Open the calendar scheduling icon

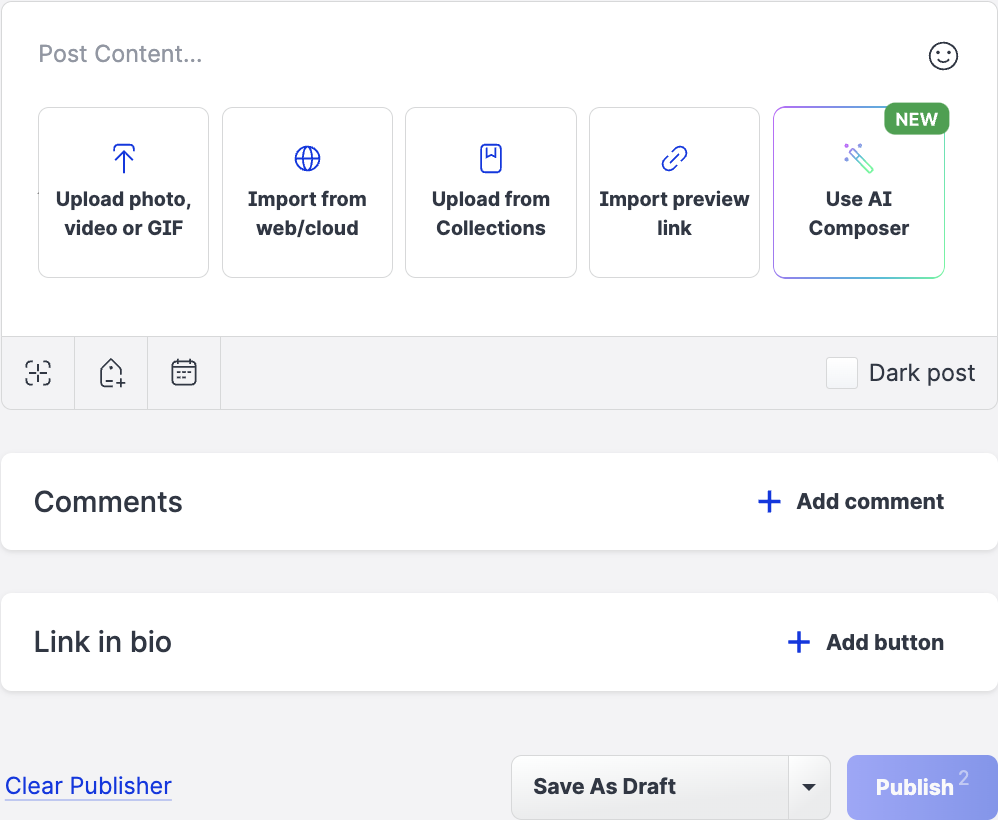[184, 372]
